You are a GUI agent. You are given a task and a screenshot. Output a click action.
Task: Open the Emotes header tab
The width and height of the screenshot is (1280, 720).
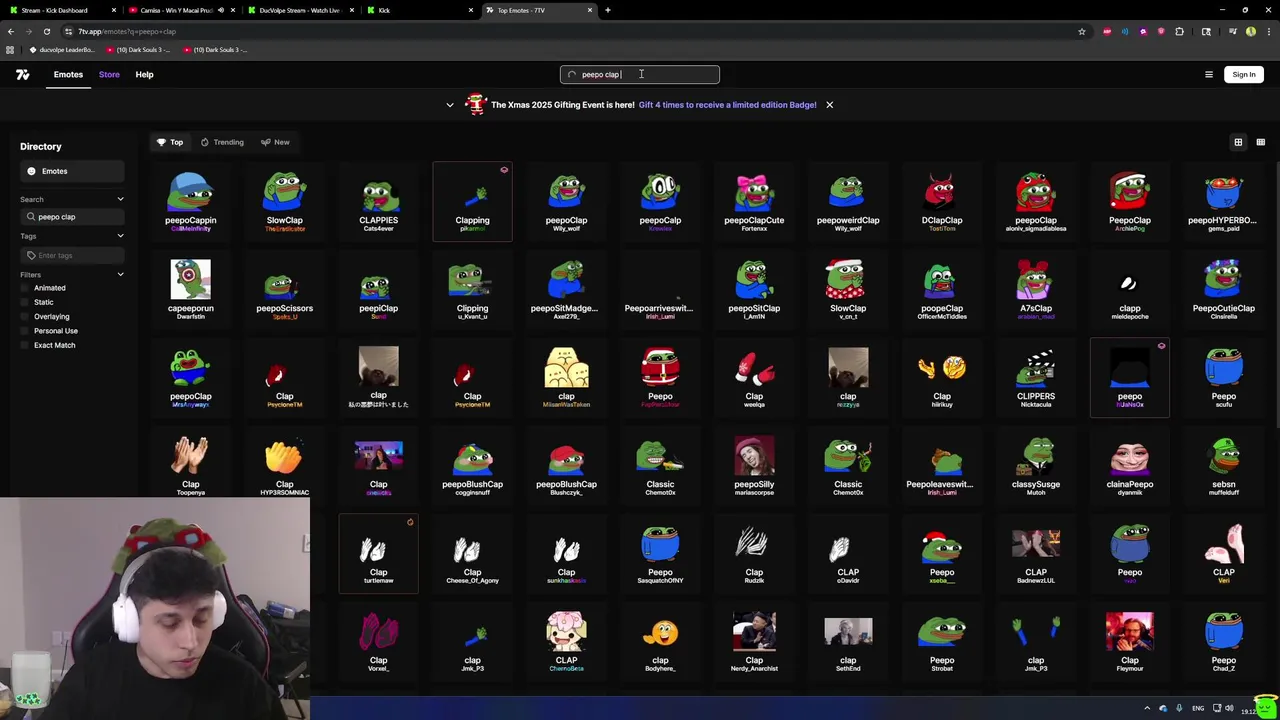tap(68, 74)
